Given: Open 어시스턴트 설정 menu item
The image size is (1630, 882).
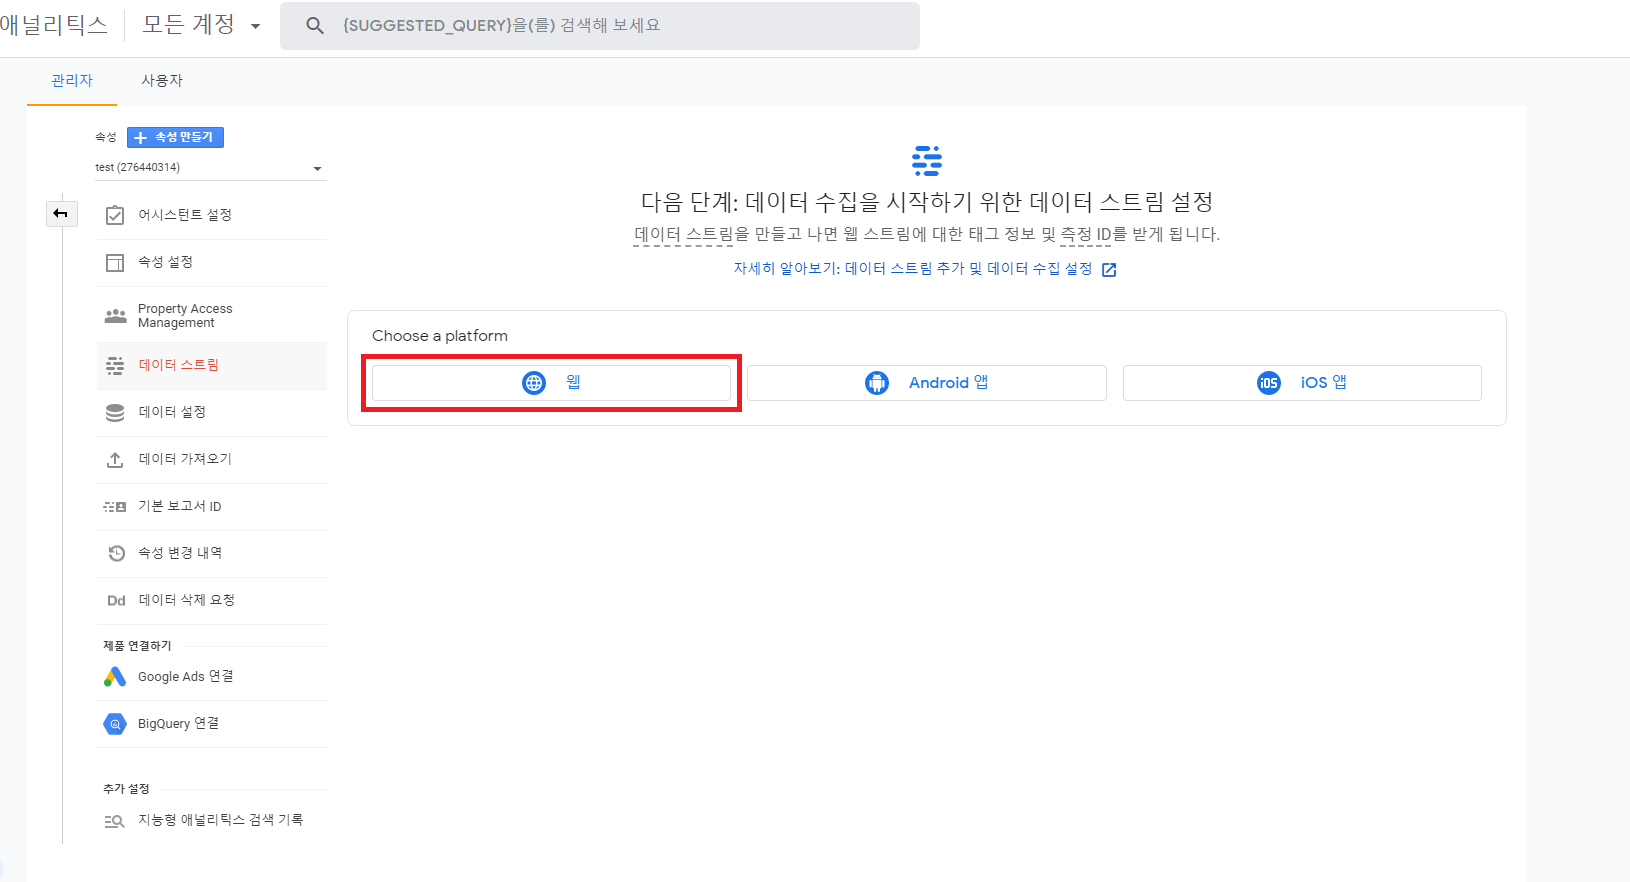Looking at the screenshot, I should tap(212, 215).
